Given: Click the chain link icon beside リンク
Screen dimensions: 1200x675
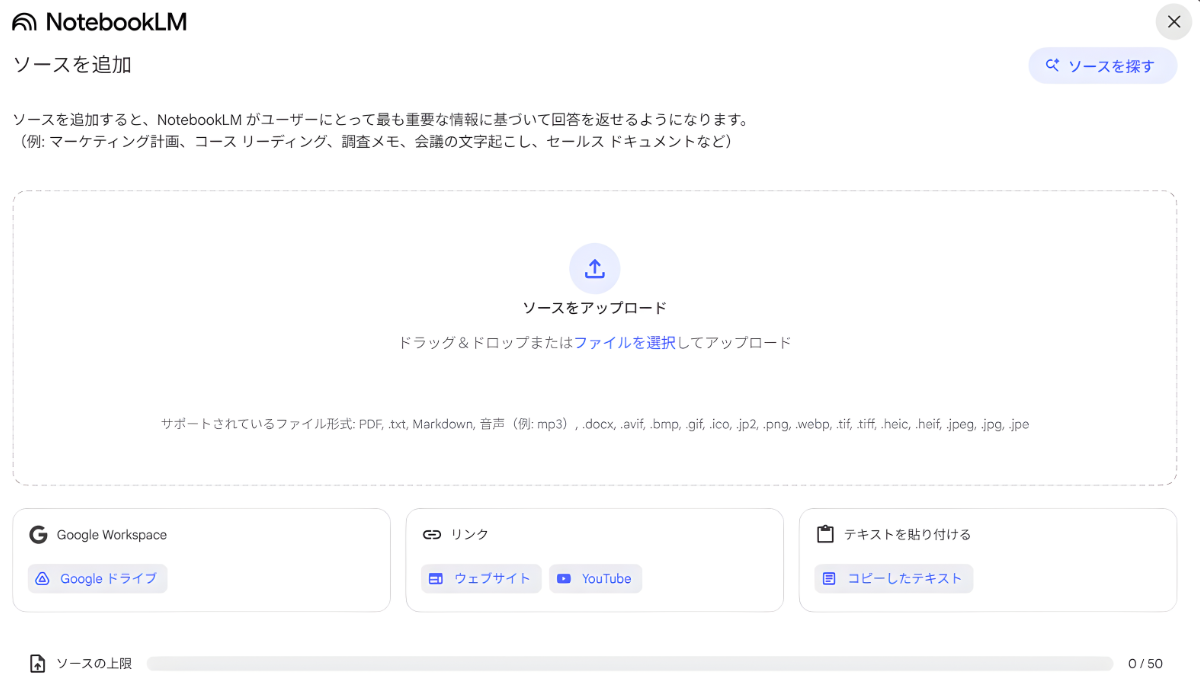Looking at the screenshot, I should [431, 535].
